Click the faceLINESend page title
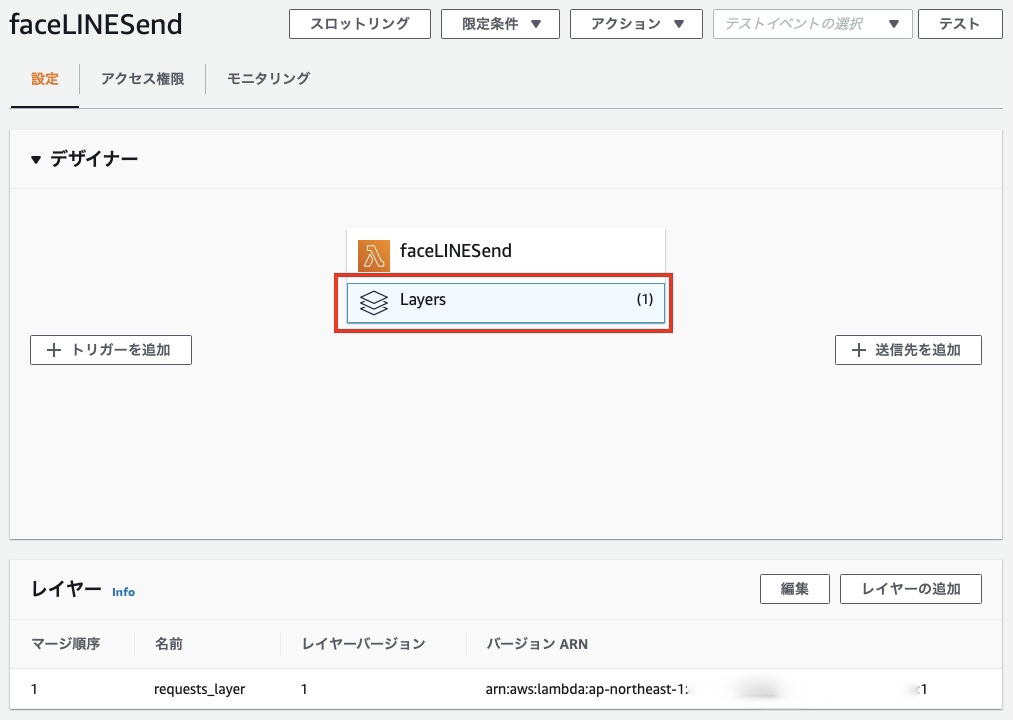 (96, 25)
